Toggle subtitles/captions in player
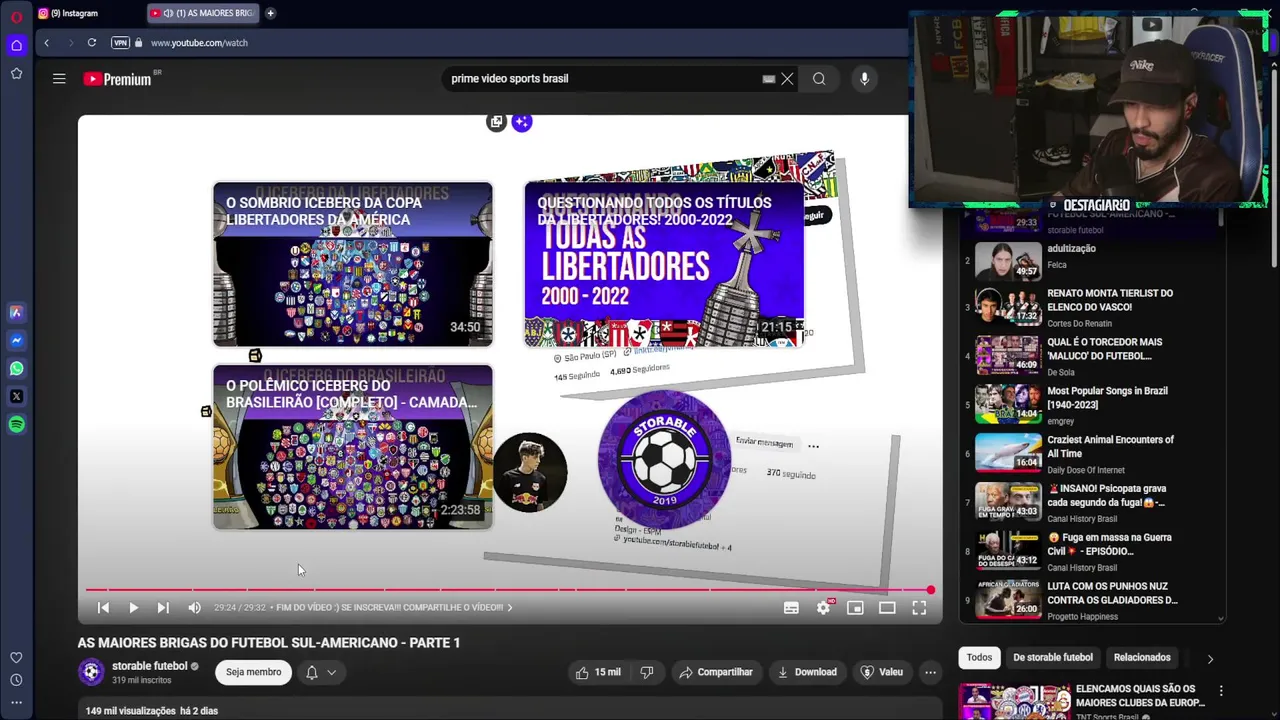 [791, 607]
